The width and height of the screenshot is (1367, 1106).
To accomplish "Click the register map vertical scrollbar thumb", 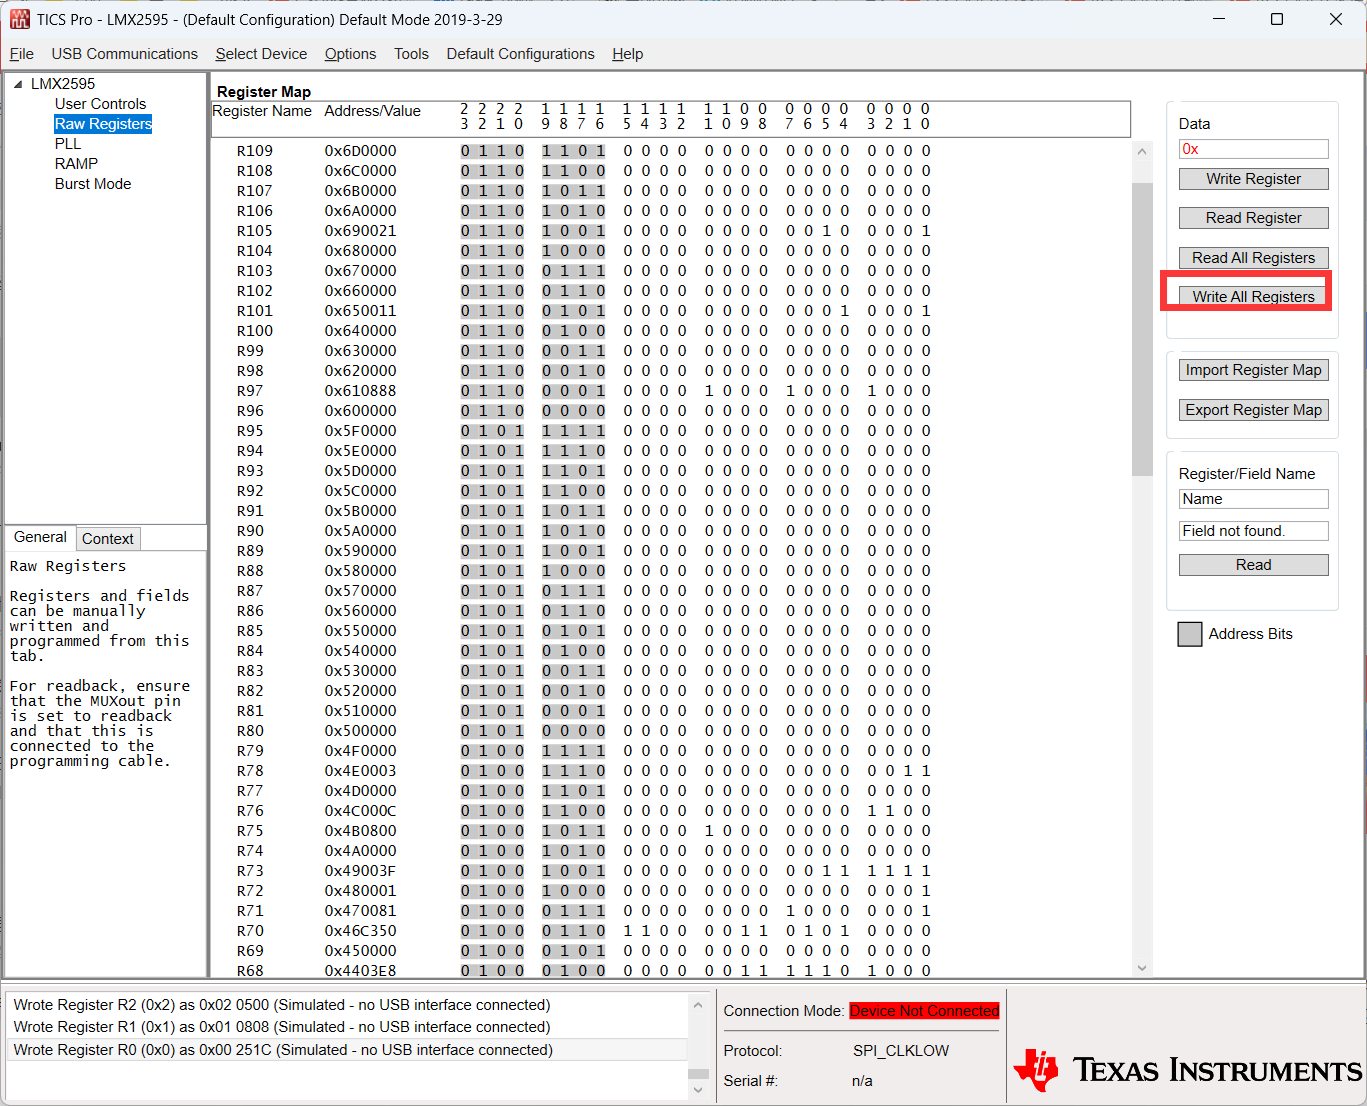I will 1142,329.
